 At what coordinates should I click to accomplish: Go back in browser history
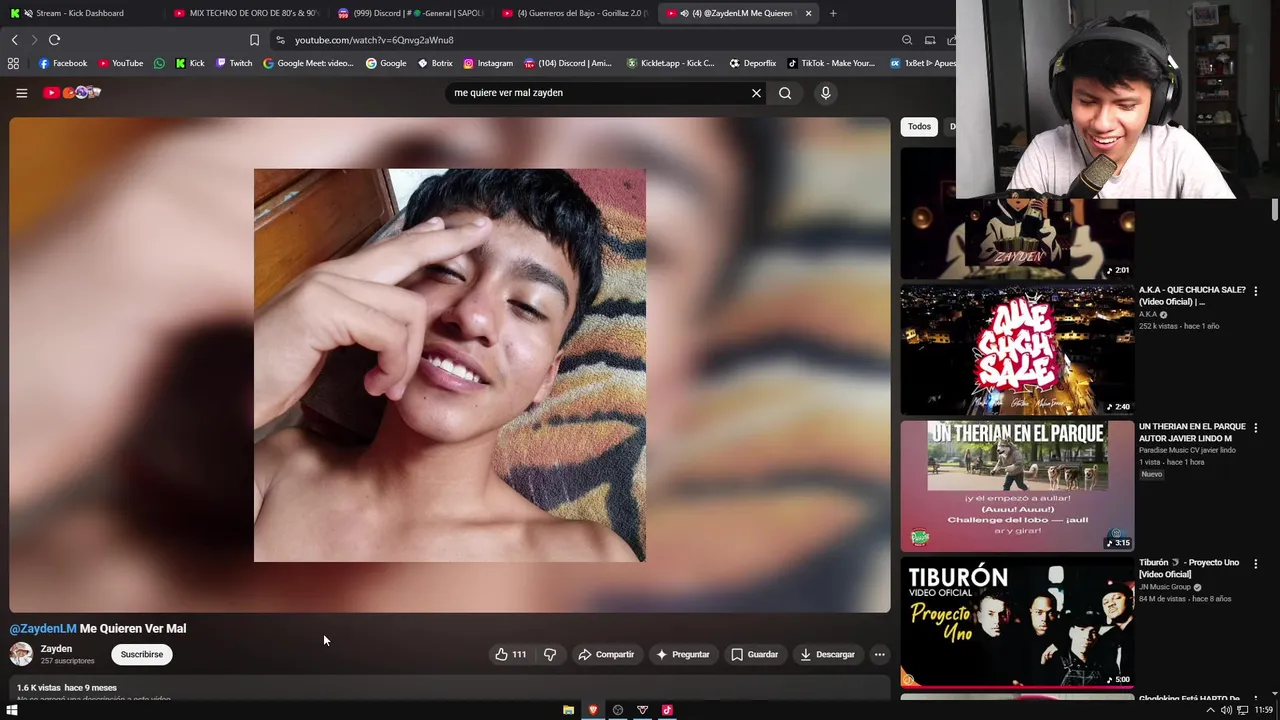click(14, 40)
